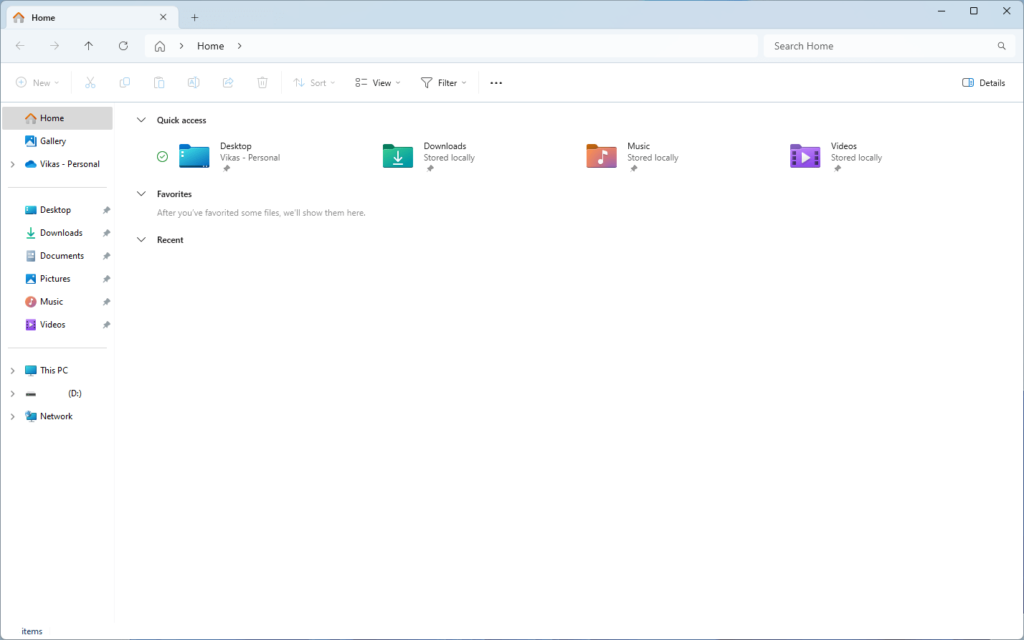Collapse the Favorites section
The image size is (1024, 640).
[x=141, y=194]
